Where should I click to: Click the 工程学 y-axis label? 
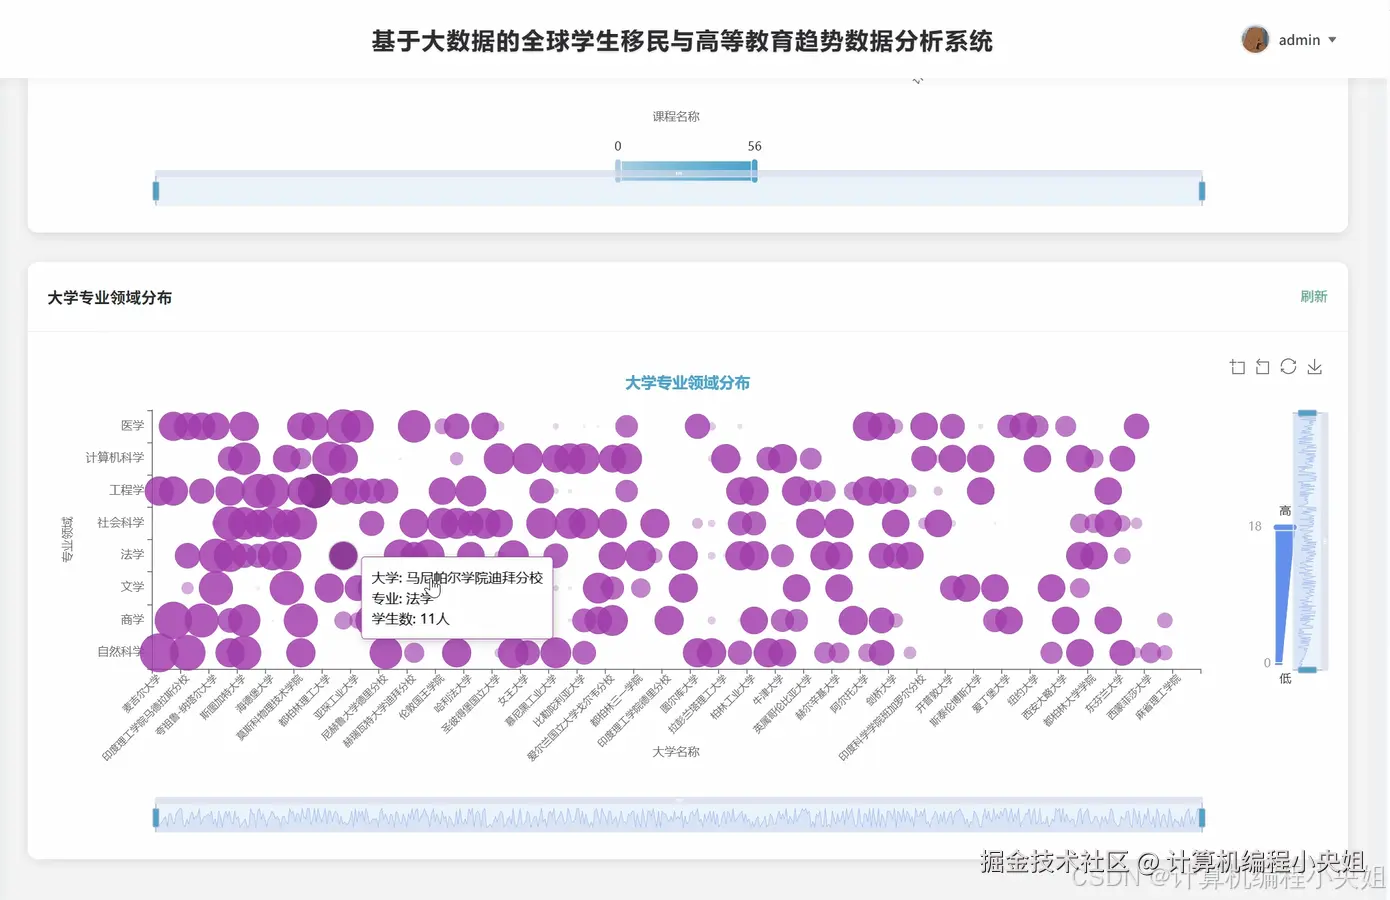pyautogui.click(x=126, y=490)
